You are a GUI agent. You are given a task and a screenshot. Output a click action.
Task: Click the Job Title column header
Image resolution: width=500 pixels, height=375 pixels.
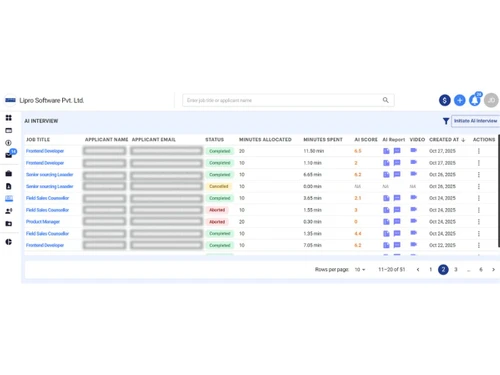click(38, 140)
